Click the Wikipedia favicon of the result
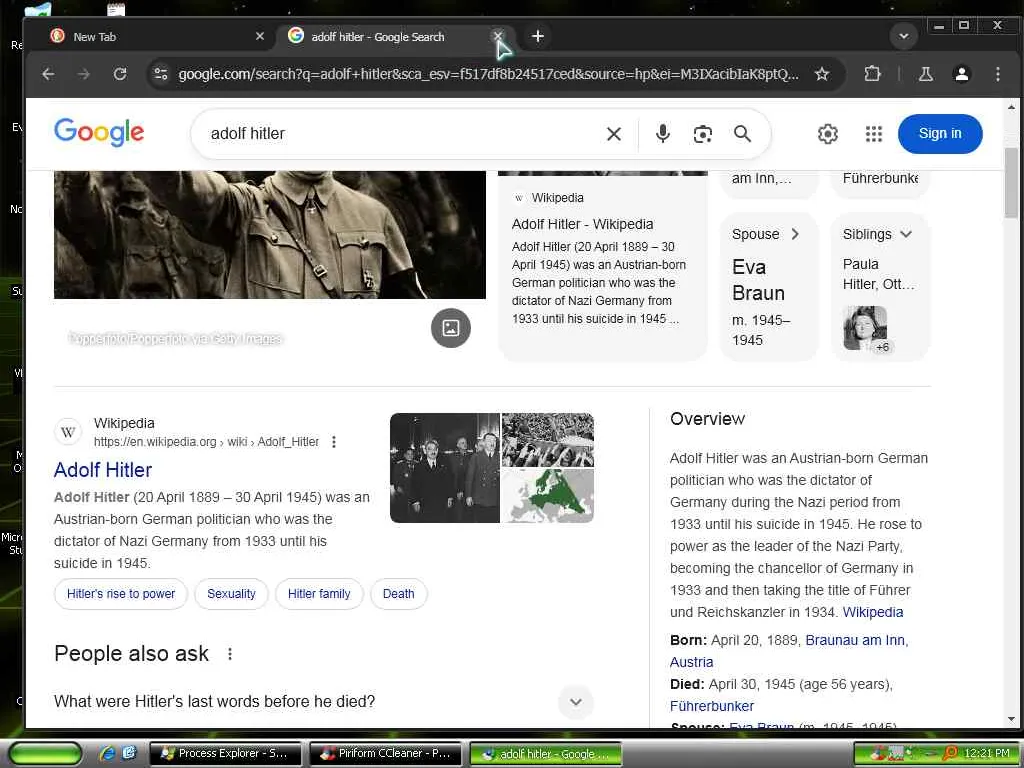This screenshot has width=1024, height=768. (68, 432)
